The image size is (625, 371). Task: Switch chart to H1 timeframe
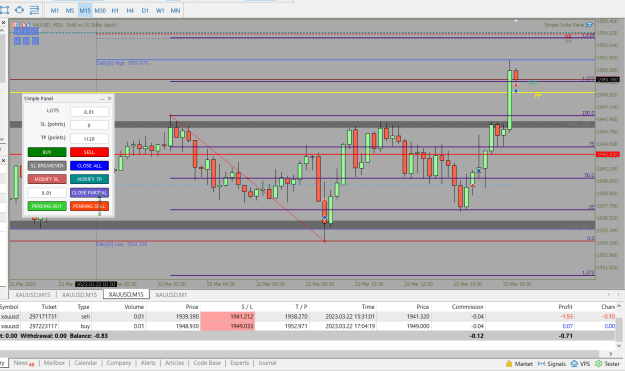115,11
